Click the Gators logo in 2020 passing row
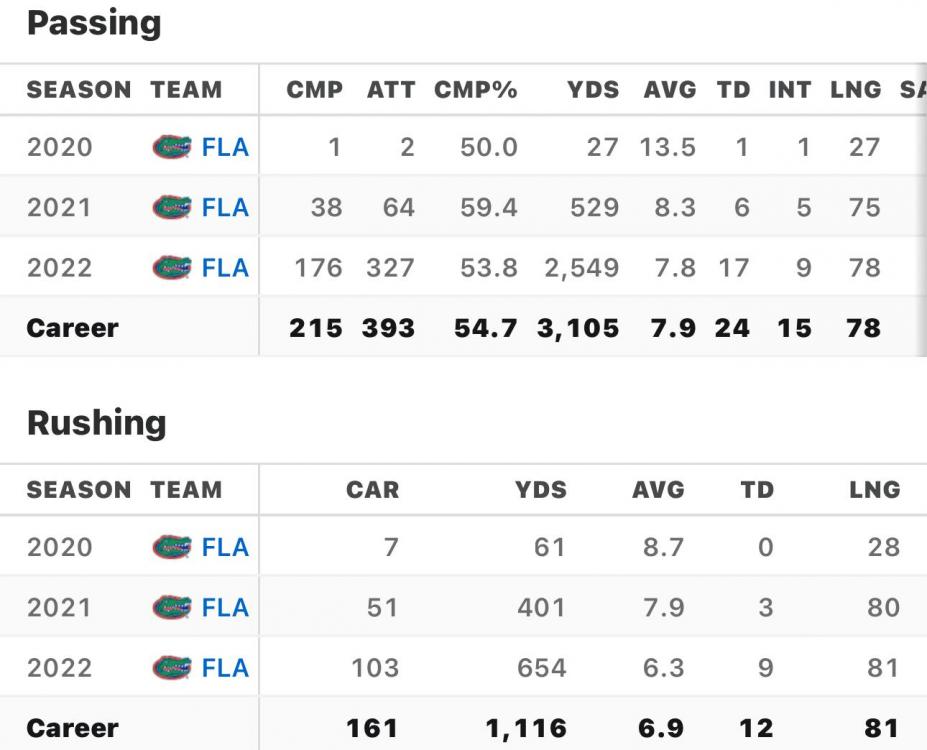Image resolution: width=927 pixels, height=750 pixels. coord(171,148)
